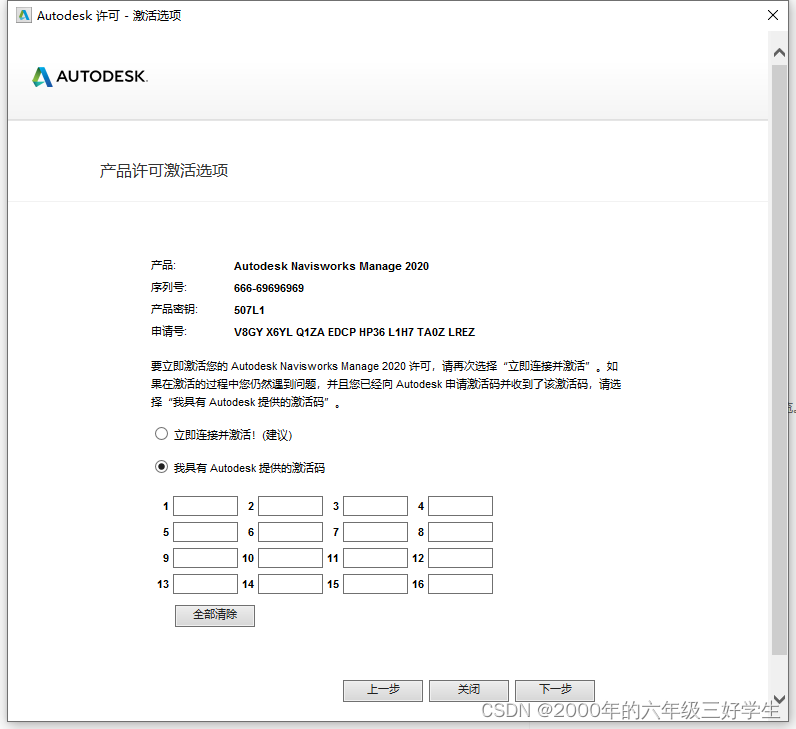The height and width of the screenshot is (729, 796).
Task: Click activation code field 14
Action: point(290,584)
